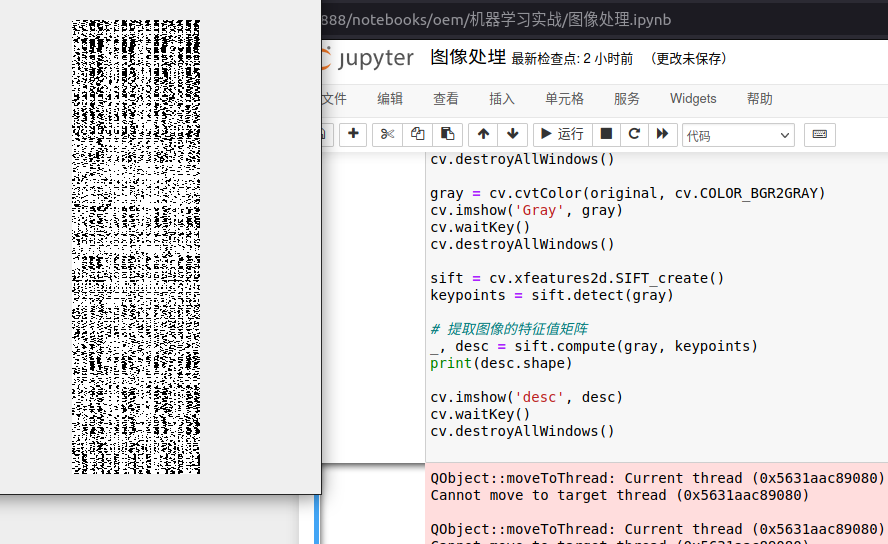Image resolution: width=888 pixels, height=544 pixels.
Task: Open the 服务 menu
Action: (627, 99)
